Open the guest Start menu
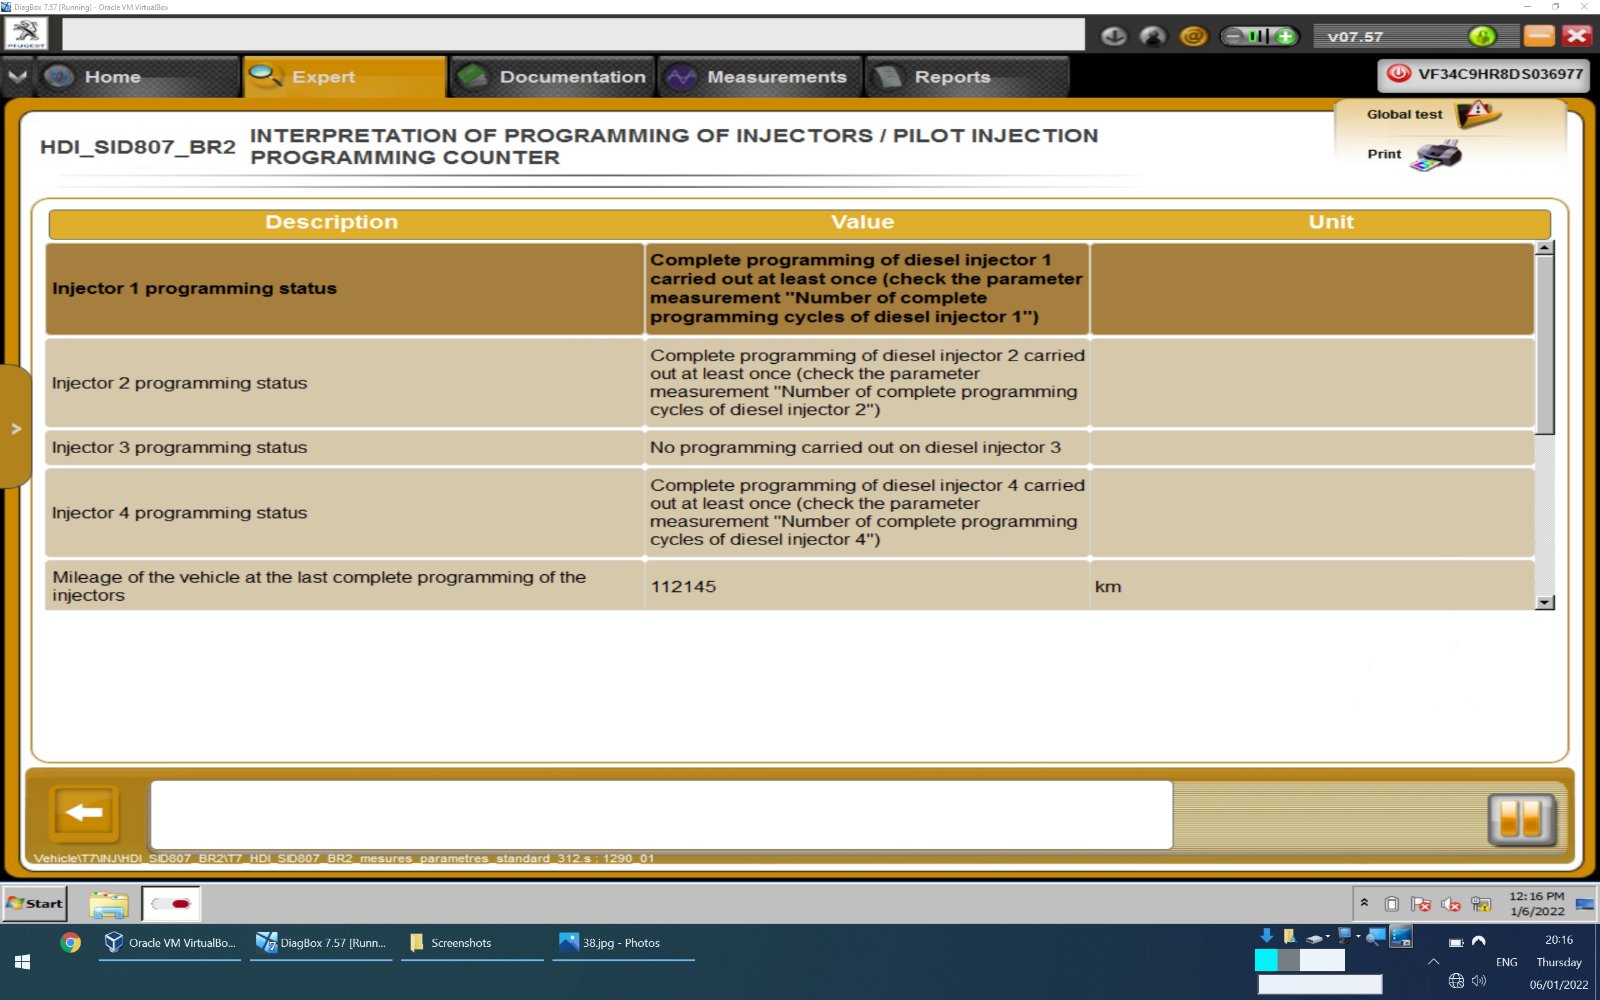Image resolution: width=1600 pixels, height=1000 pixels. coord(35,903)
